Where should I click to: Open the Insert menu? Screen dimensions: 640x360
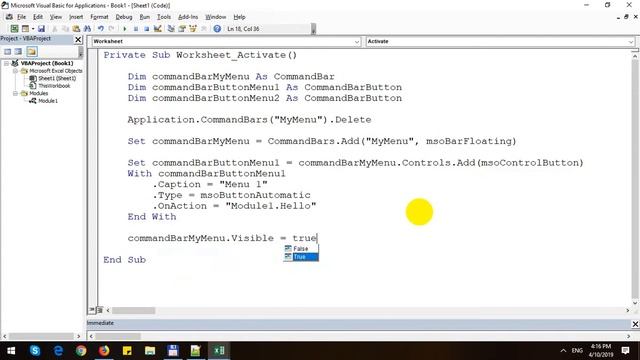(x=76, y=17)
